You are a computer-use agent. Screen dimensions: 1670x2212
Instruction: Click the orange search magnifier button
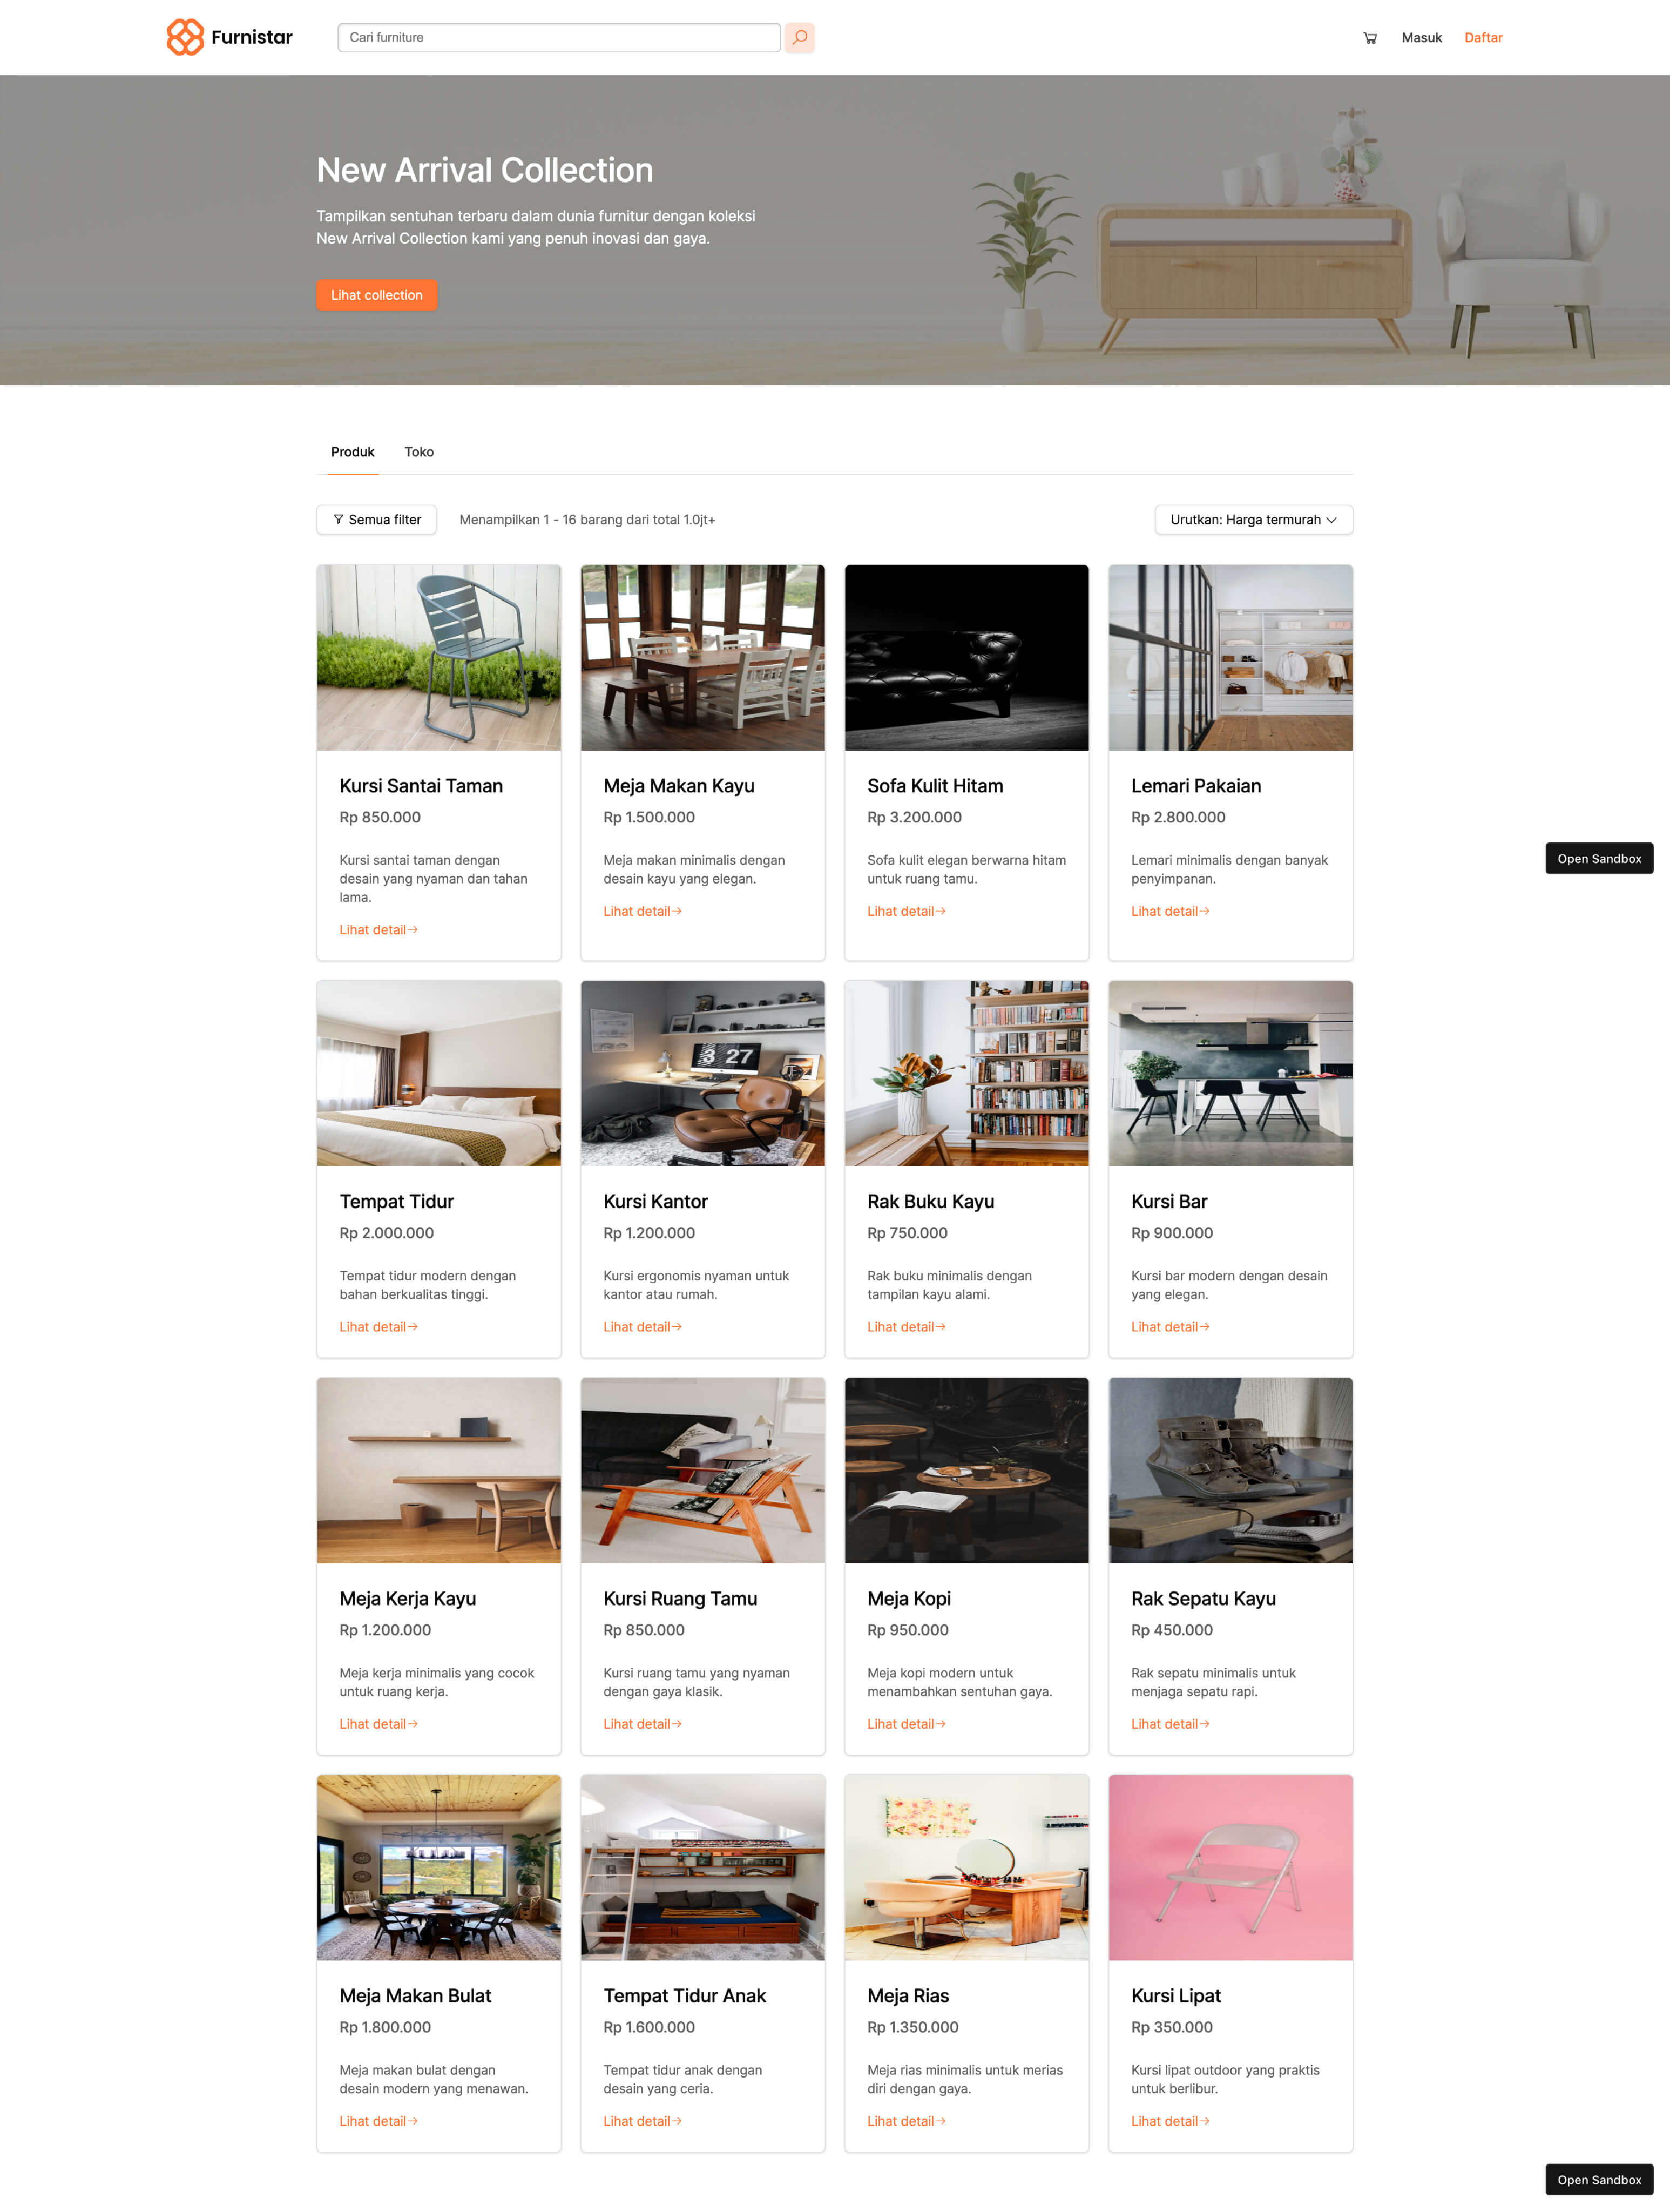pyautogui.click(x=800, y=37)
